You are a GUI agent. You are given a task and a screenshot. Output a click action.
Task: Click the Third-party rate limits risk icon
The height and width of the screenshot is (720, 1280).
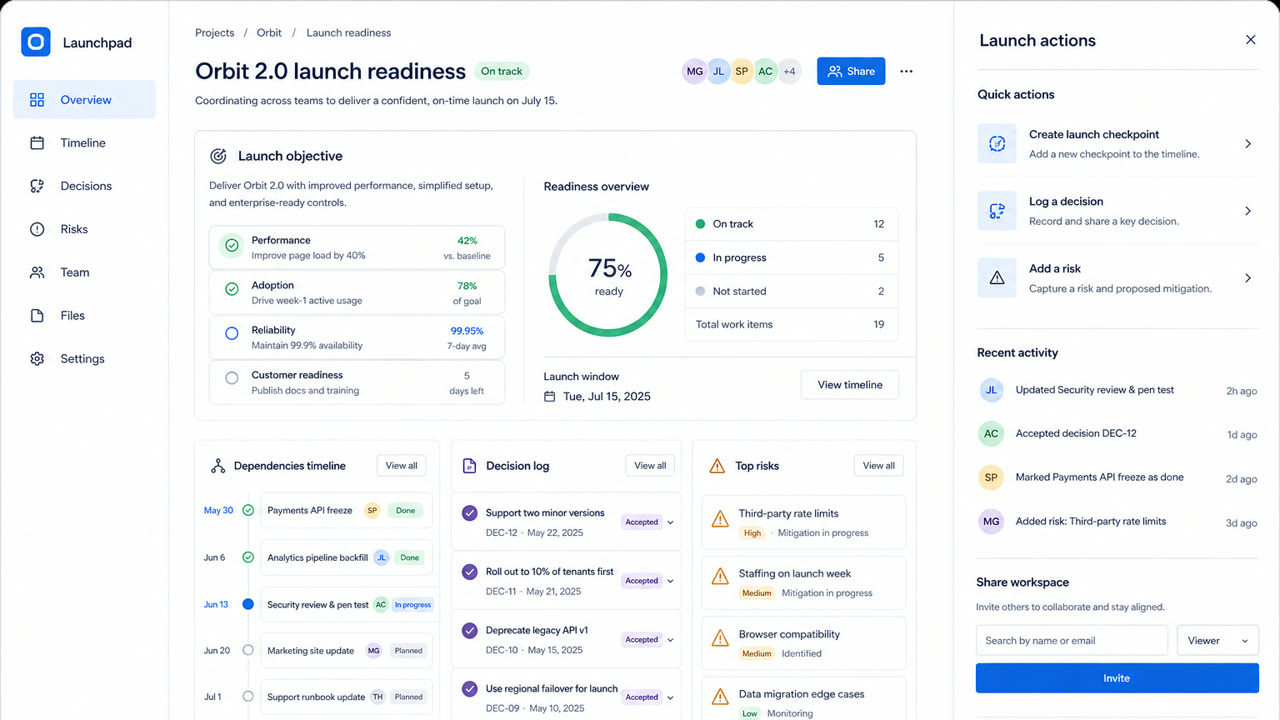point(720,519)
